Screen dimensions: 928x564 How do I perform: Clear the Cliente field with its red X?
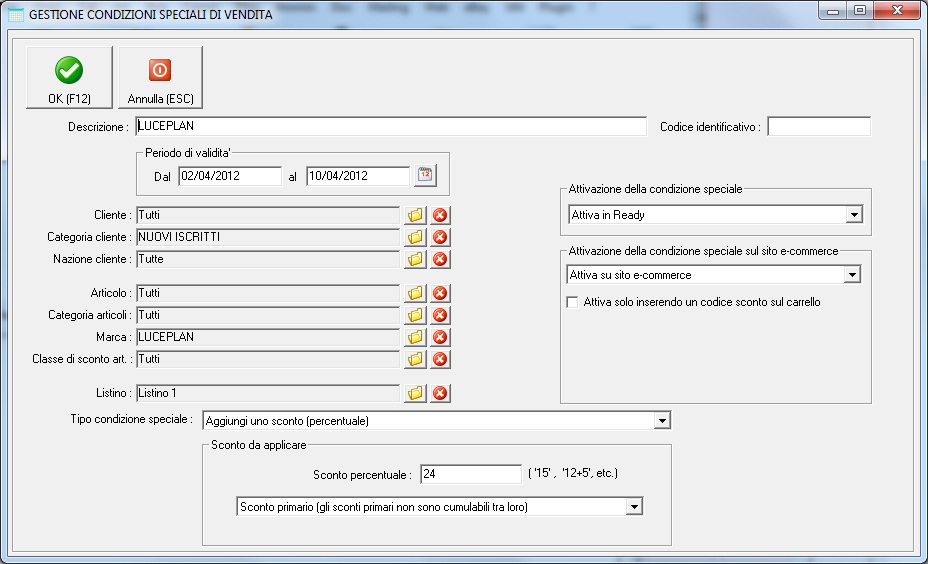[x=440, y=215]
